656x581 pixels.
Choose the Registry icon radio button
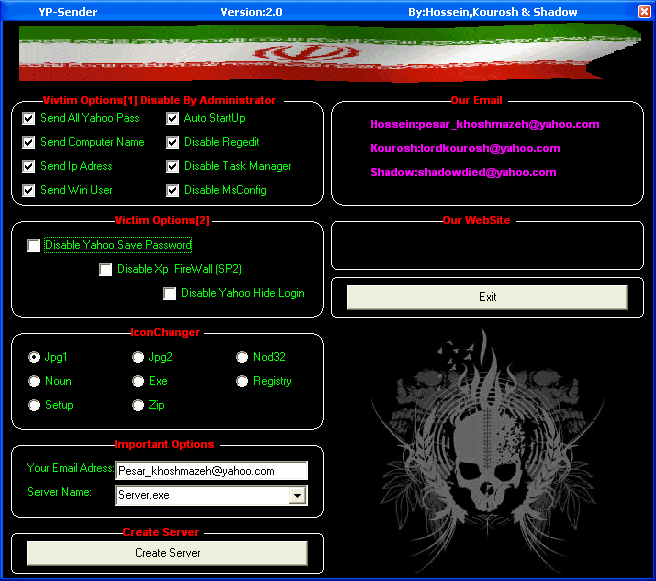(243, 381)
